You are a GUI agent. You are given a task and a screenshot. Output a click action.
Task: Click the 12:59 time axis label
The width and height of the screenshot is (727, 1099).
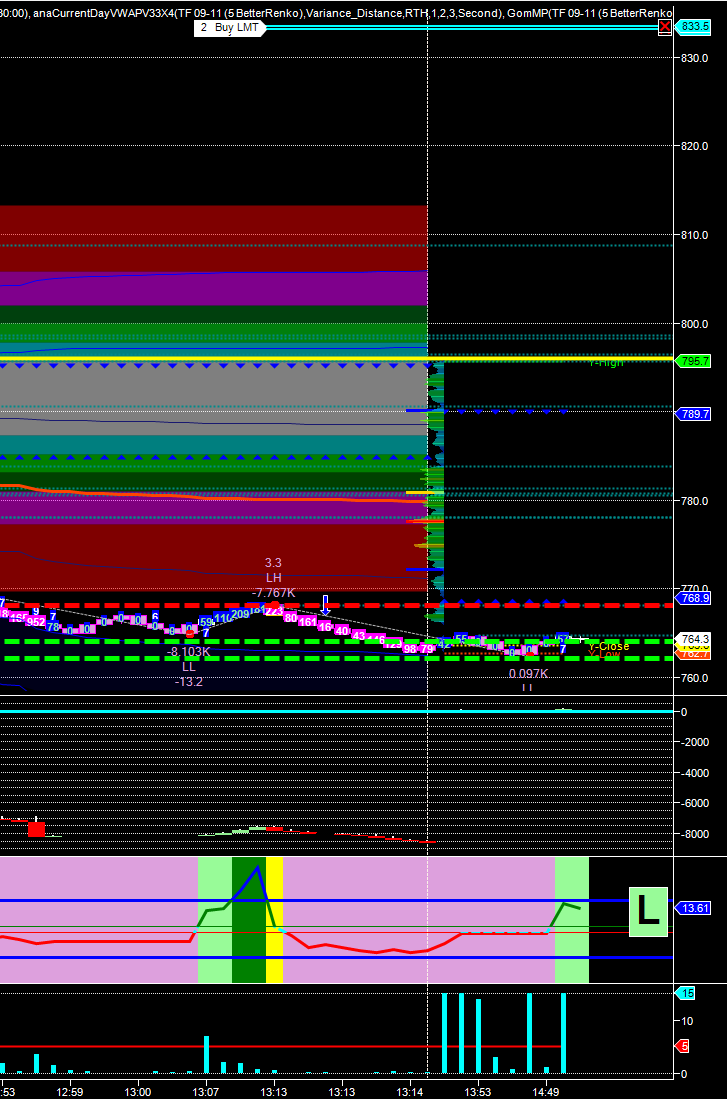tap(69, 1092)
